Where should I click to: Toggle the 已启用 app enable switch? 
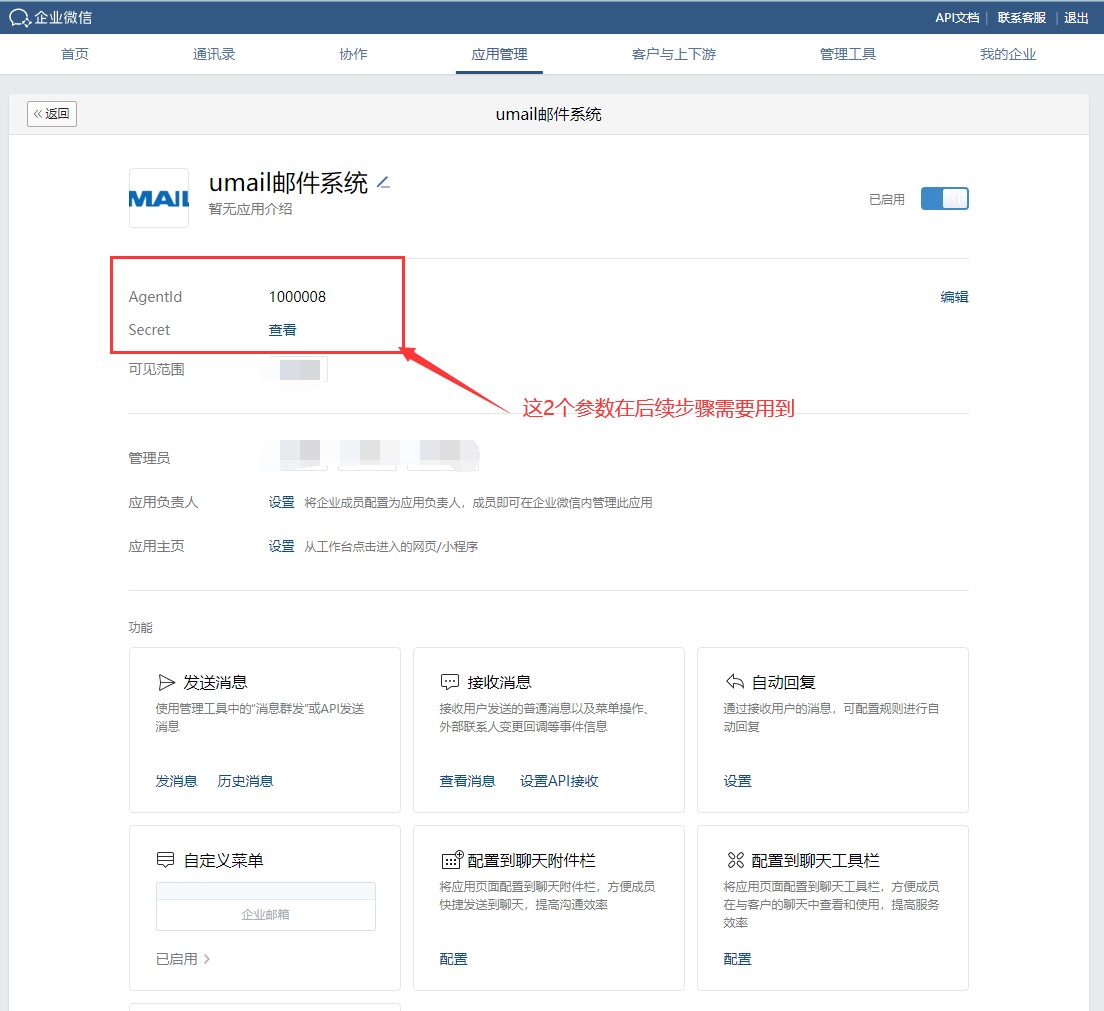pyautogui.click(x=944, y=199)
